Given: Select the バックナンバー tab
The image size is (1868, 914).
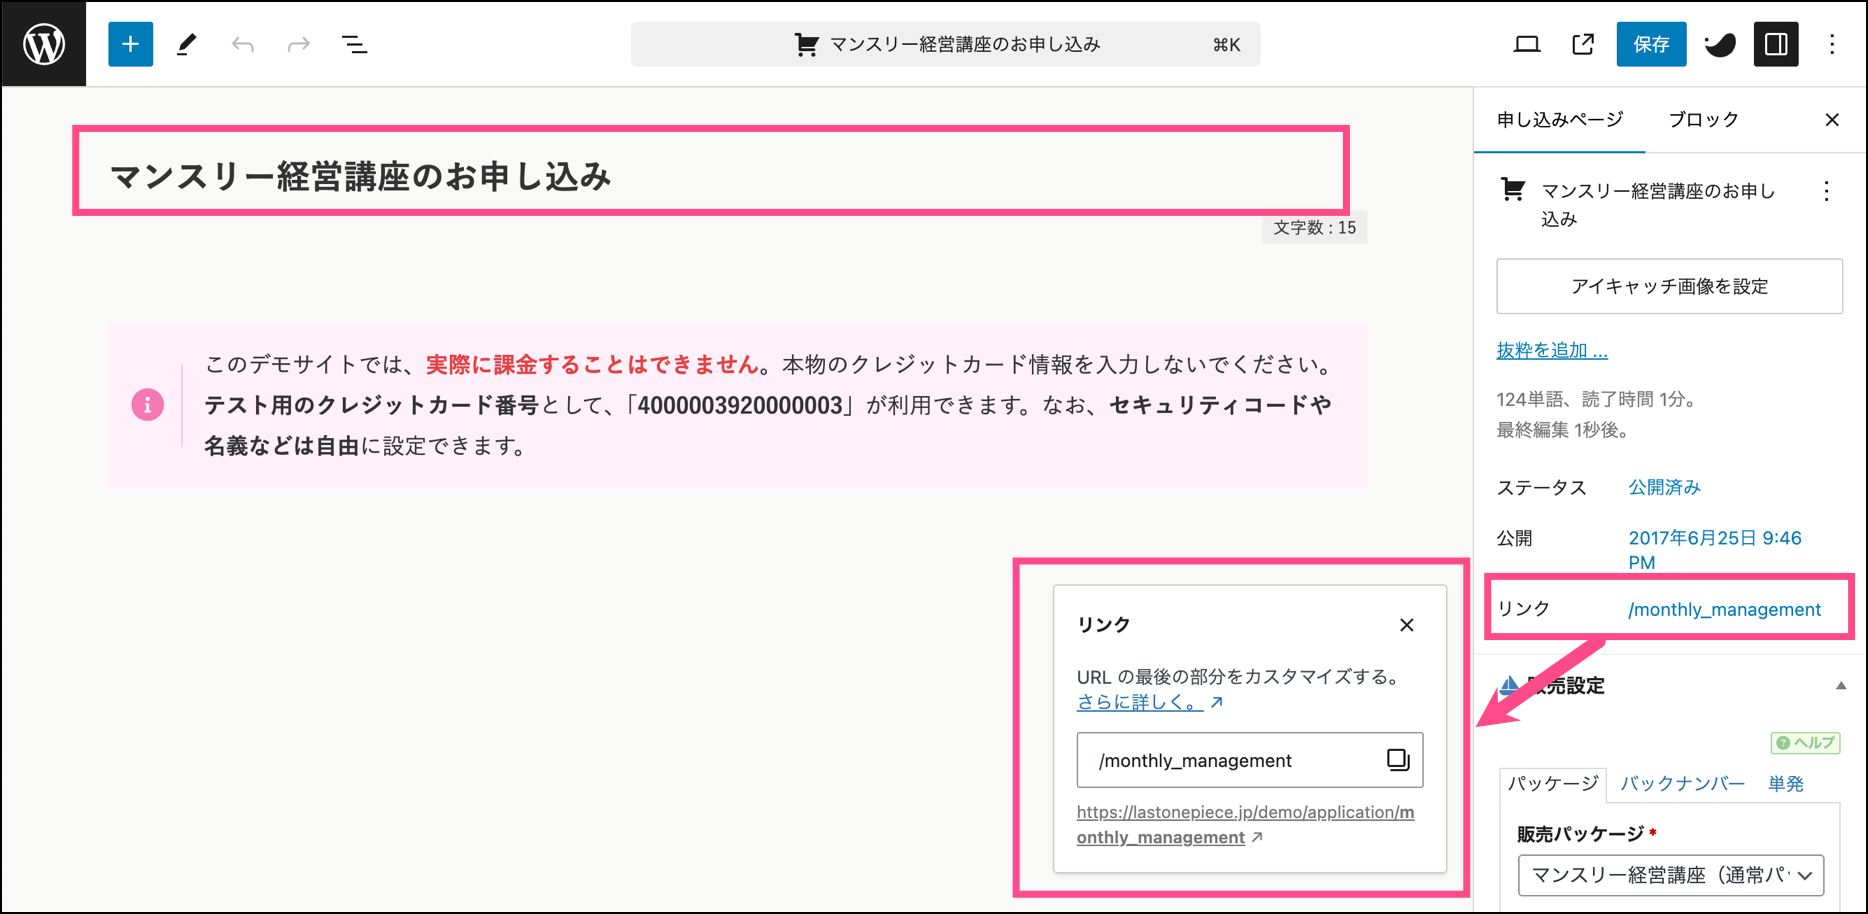Looking at the screenshot, I should pos(1682,783).
